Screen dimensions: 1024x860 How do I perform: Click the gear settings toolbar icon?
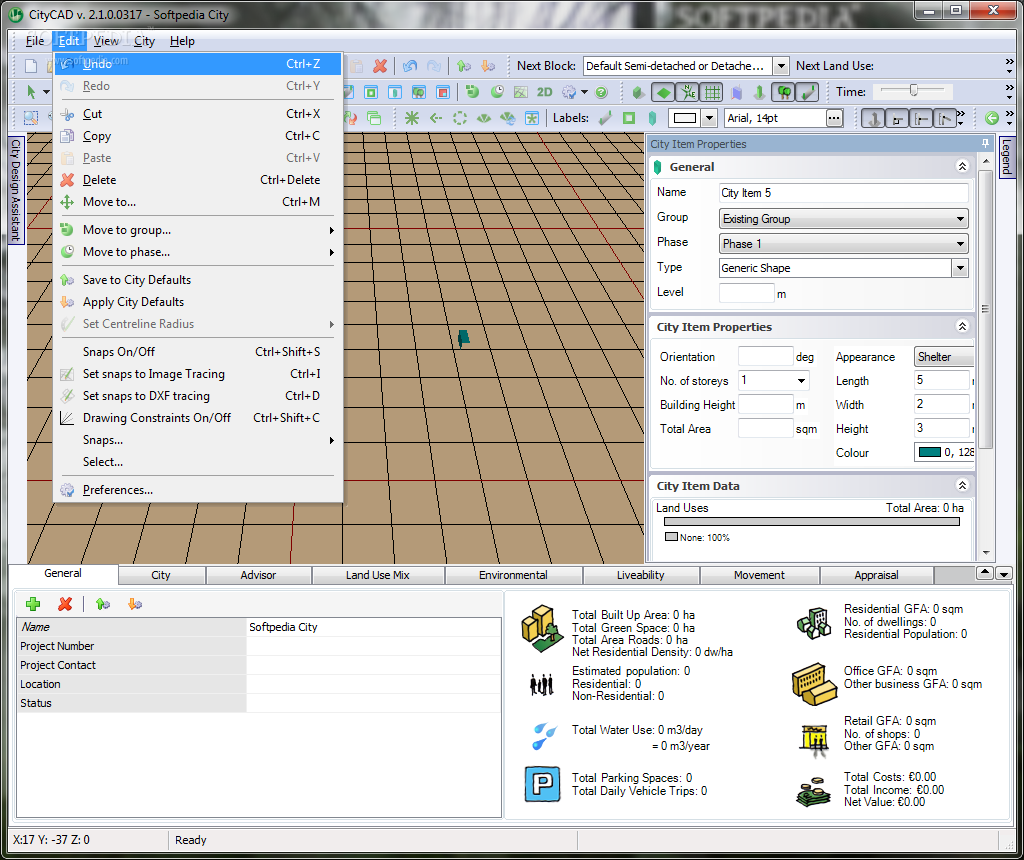click(569, 92)
